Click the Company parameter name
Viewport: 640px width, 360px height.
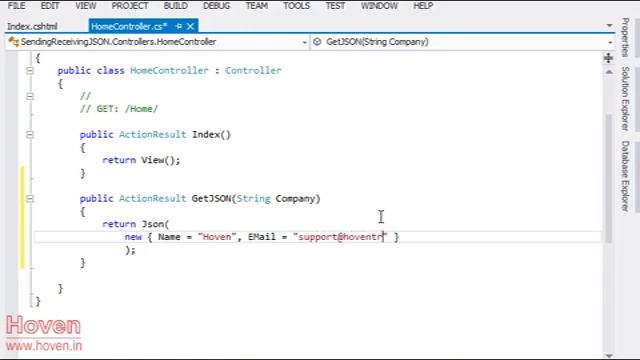click(296, 199)
